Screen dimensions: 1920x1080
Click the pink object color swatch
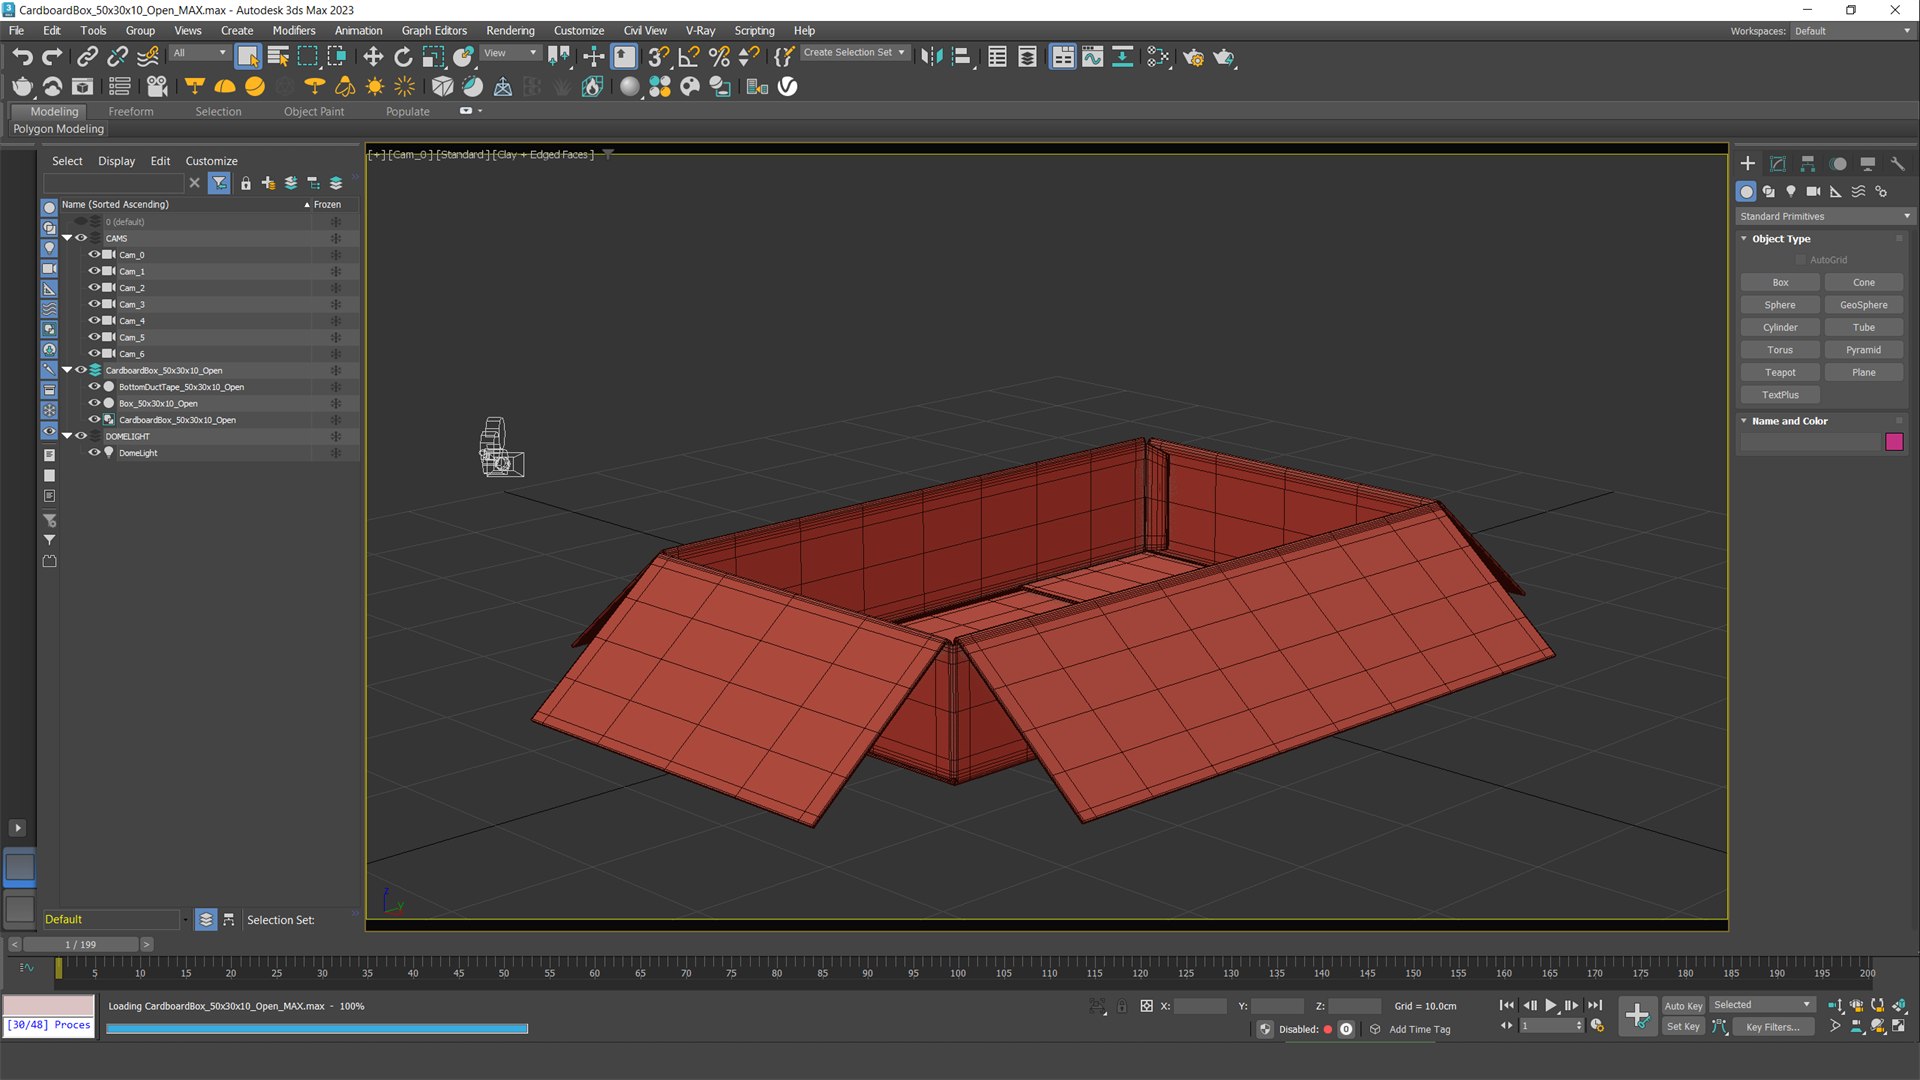1894,442
